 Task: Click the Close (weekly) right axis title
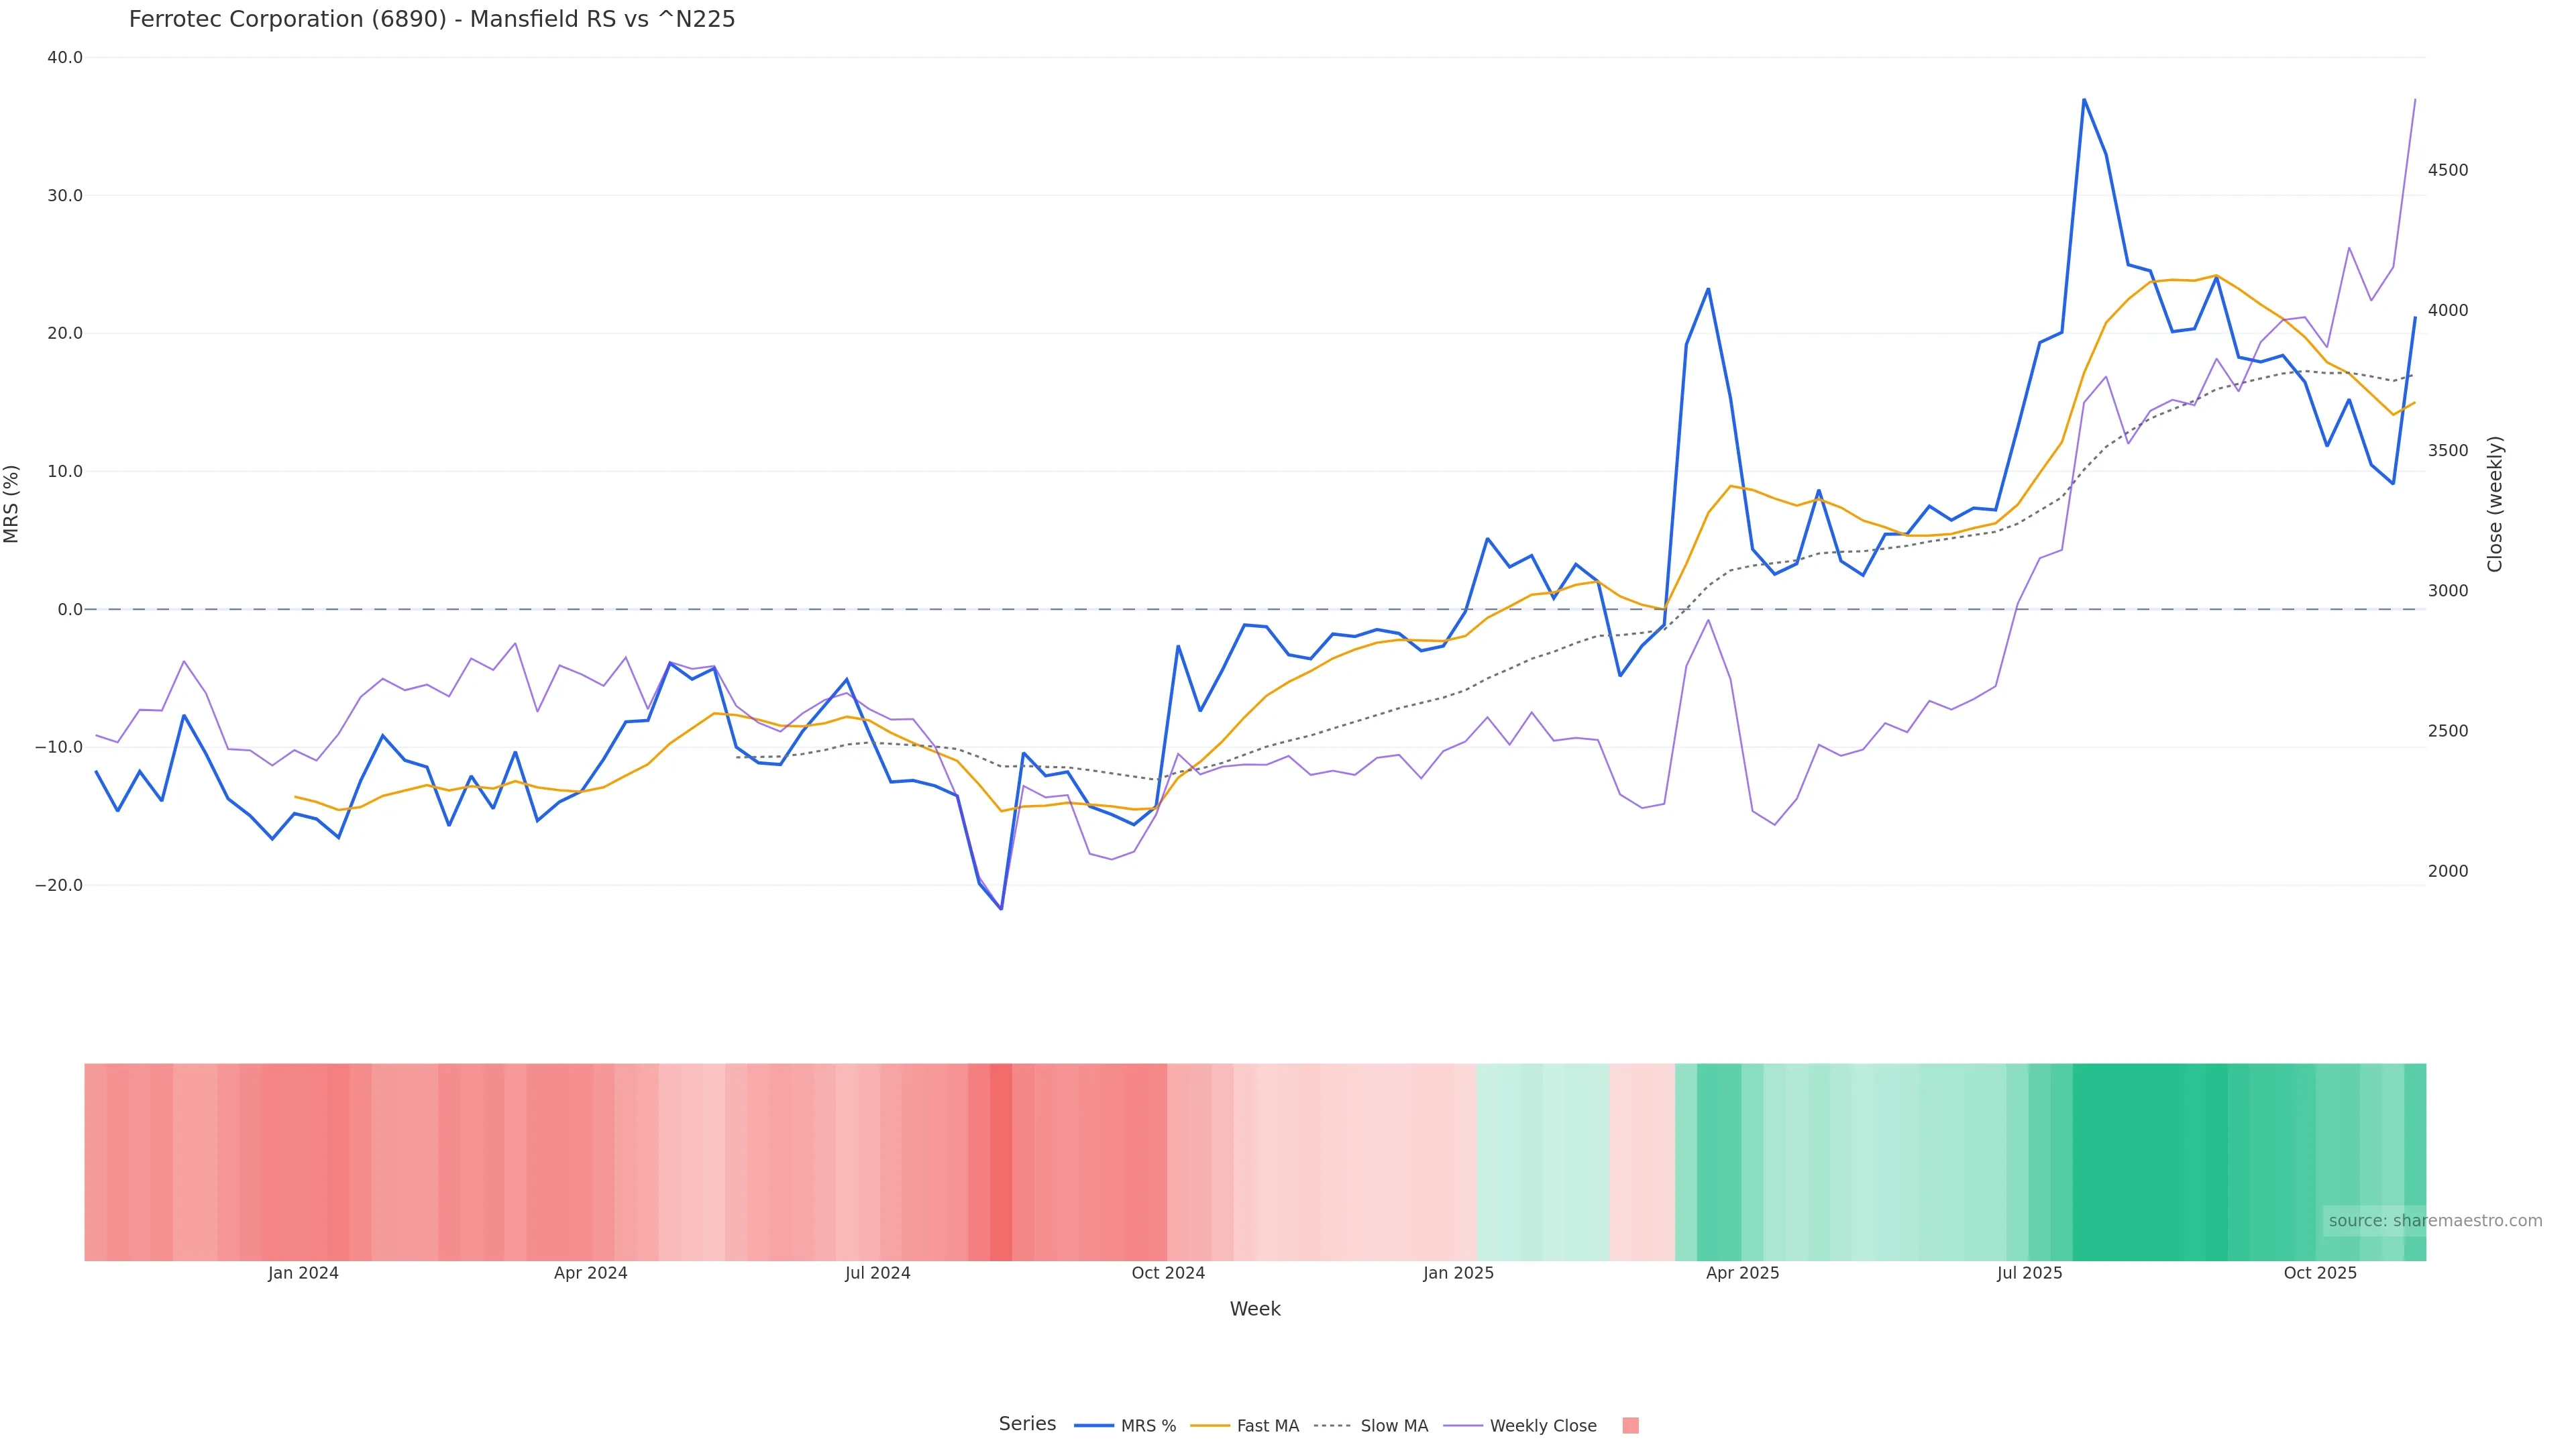(x=2495, y=504)
